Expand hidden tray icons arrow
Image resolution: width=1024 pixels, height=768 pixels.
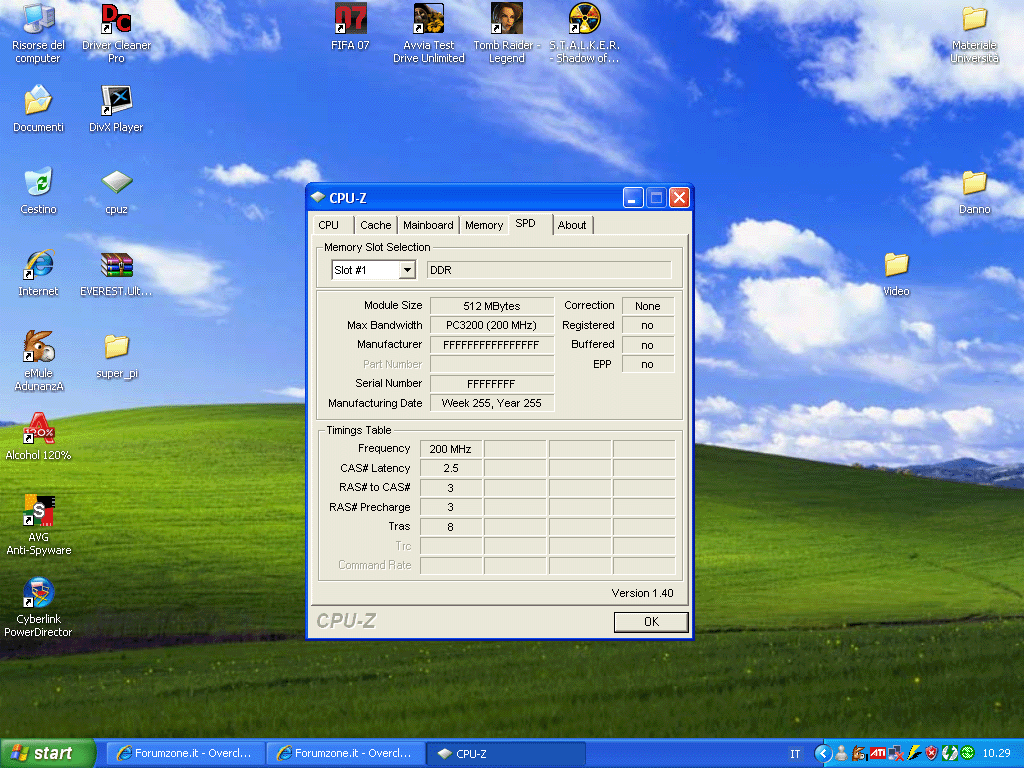click(x=823, y=754)
